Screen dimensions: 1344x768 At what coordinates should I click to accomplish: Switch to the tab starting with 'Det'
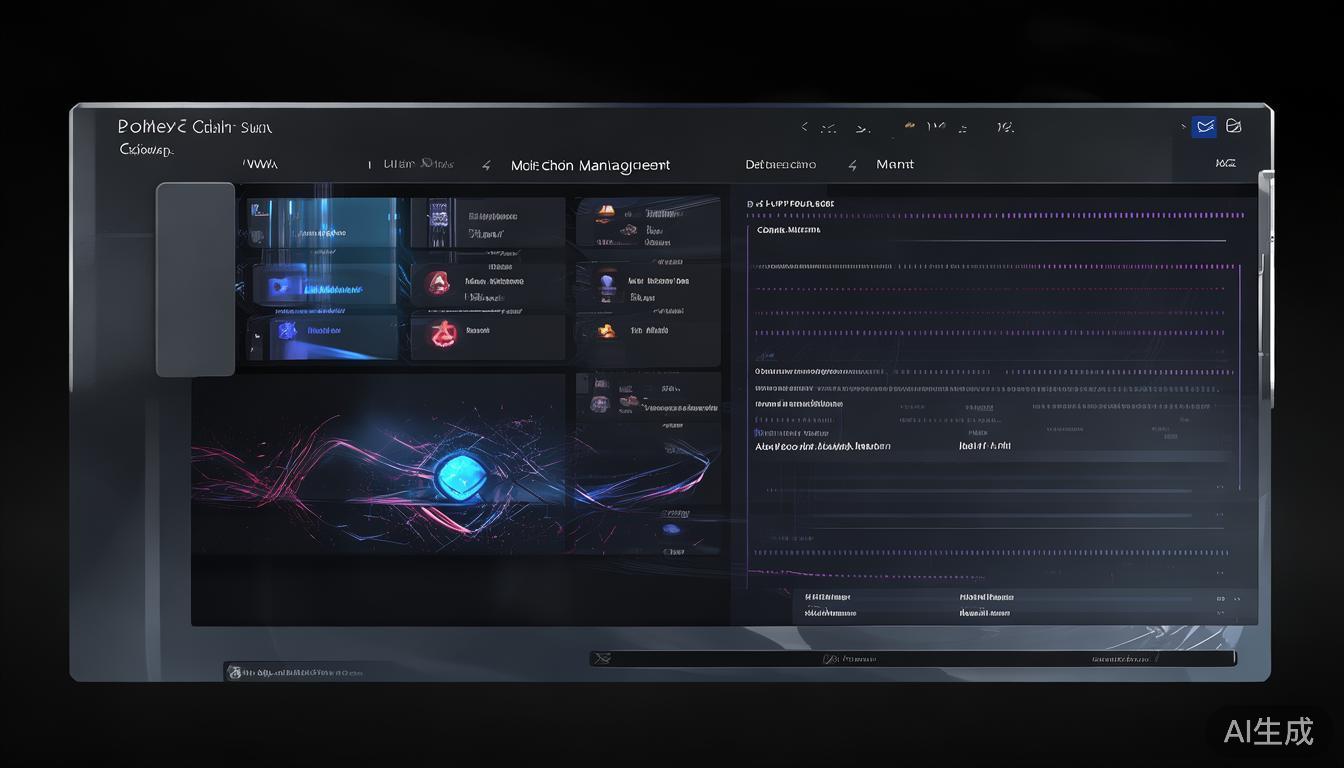point(780,165)
